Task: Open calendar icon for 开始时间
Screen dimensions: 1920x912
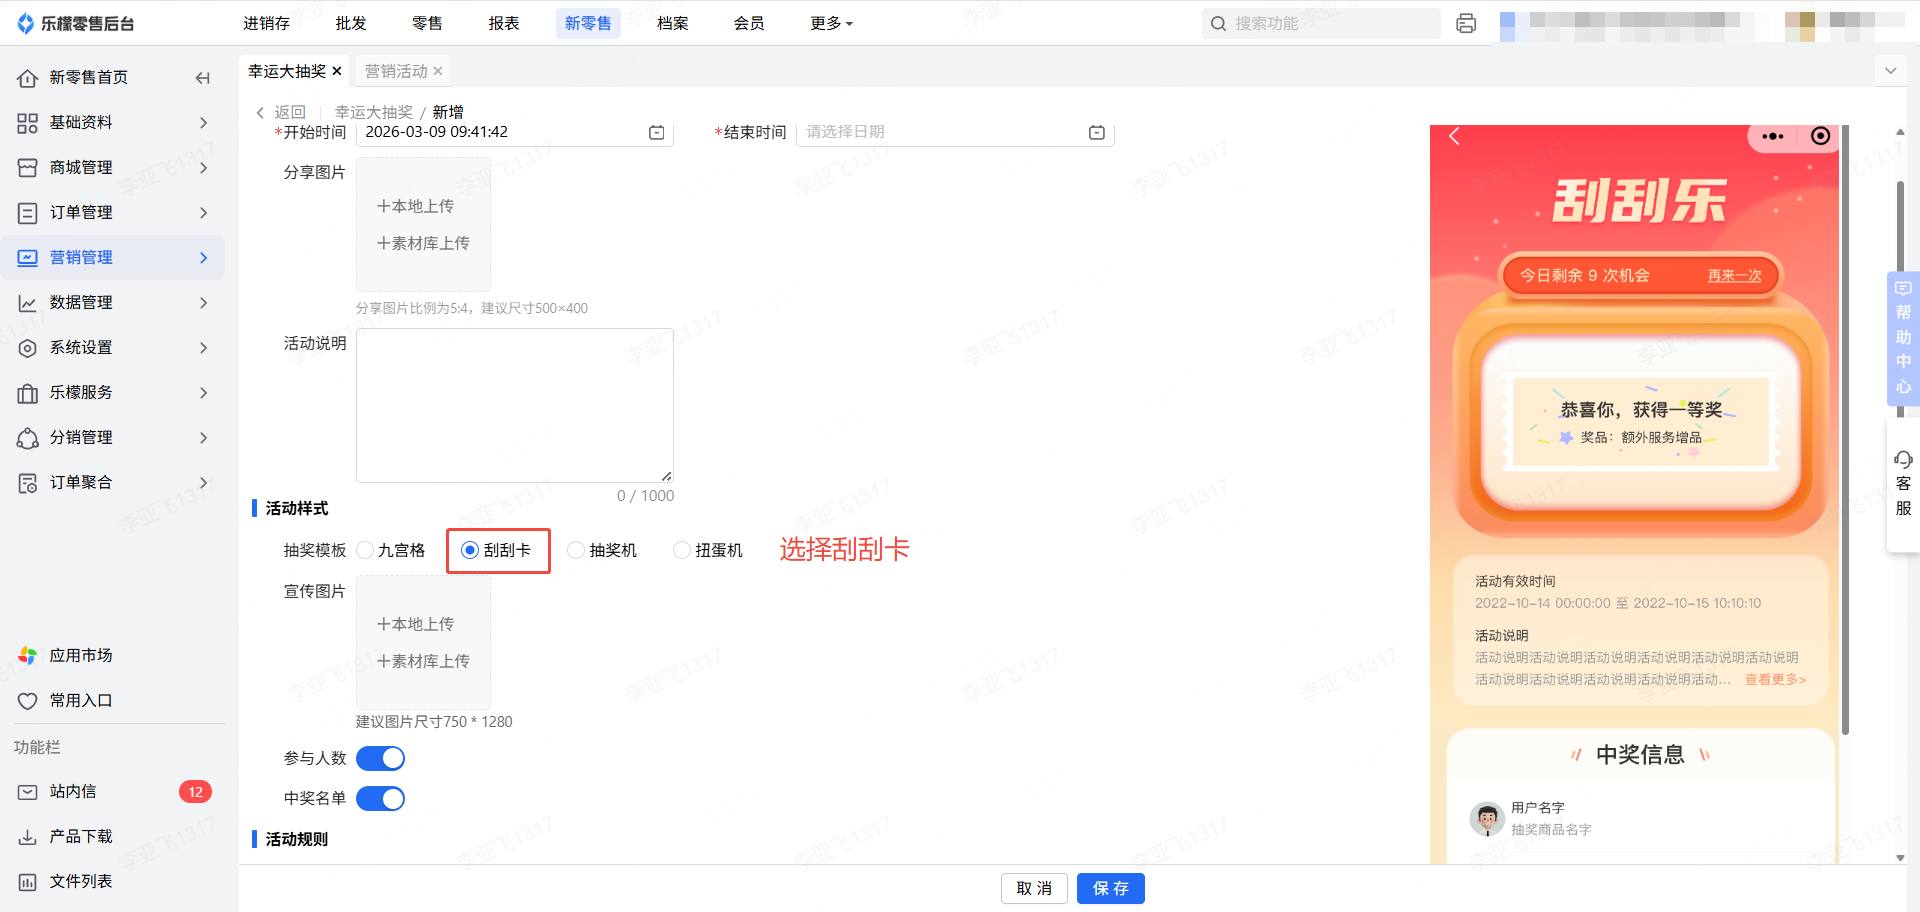Action: (x=656, y=132)
